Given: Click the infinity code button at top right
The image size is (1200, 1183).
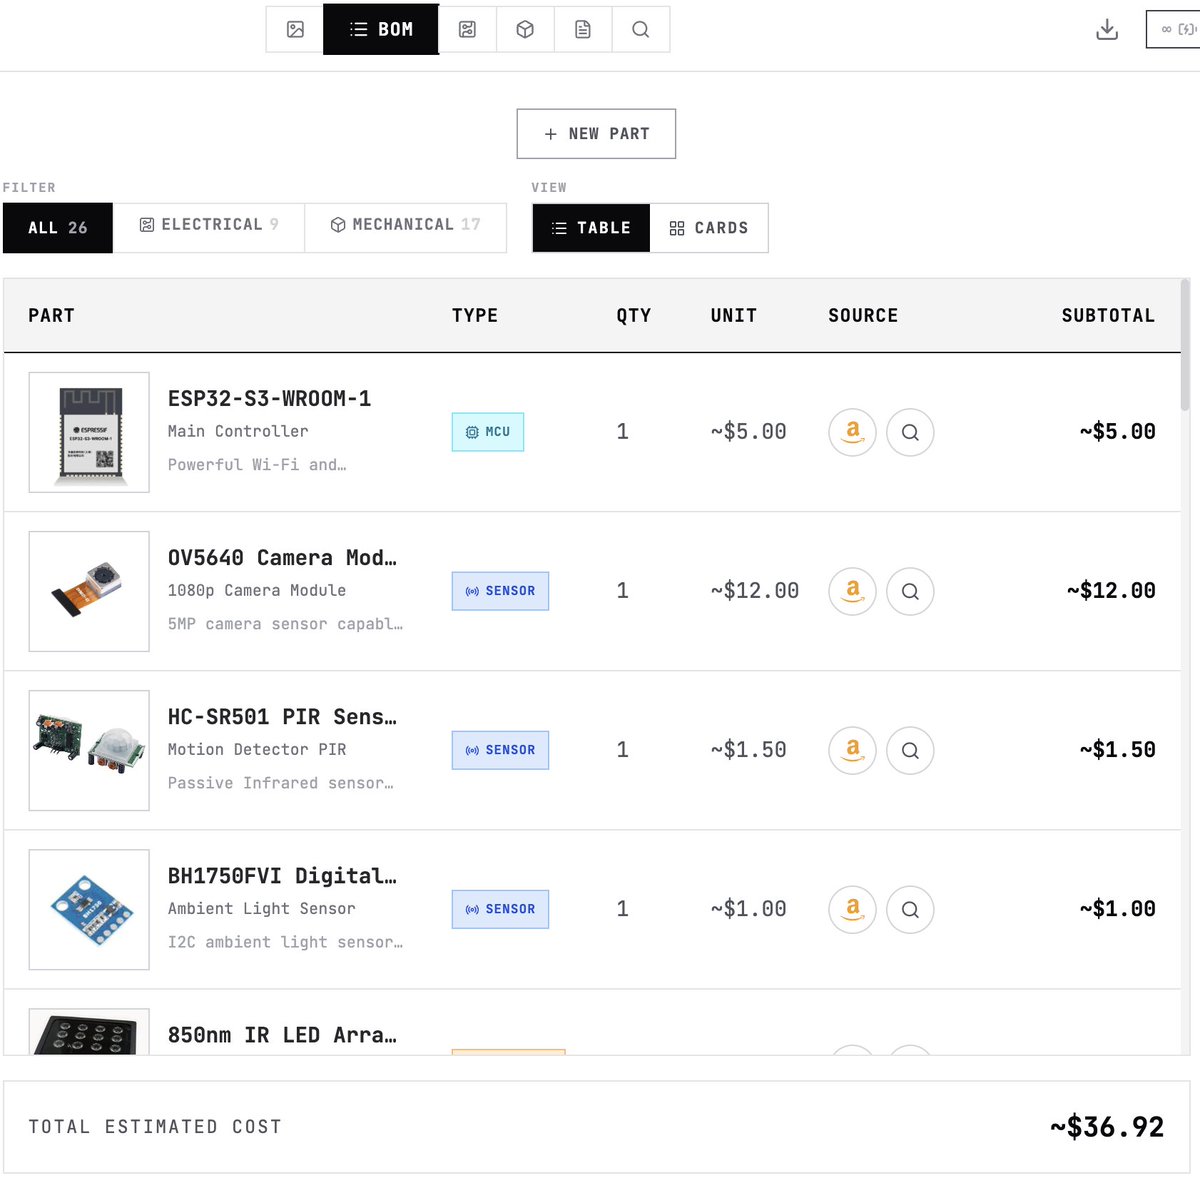Looking at the screenshot, I should (1174, 29).
